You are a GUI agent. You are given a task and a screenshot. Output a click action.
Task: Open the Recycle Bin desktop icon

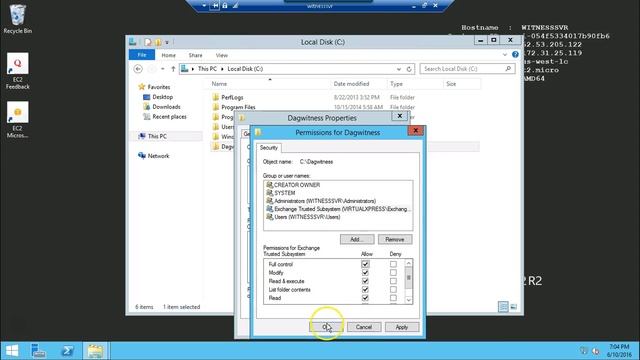click(x=17, y=19)
